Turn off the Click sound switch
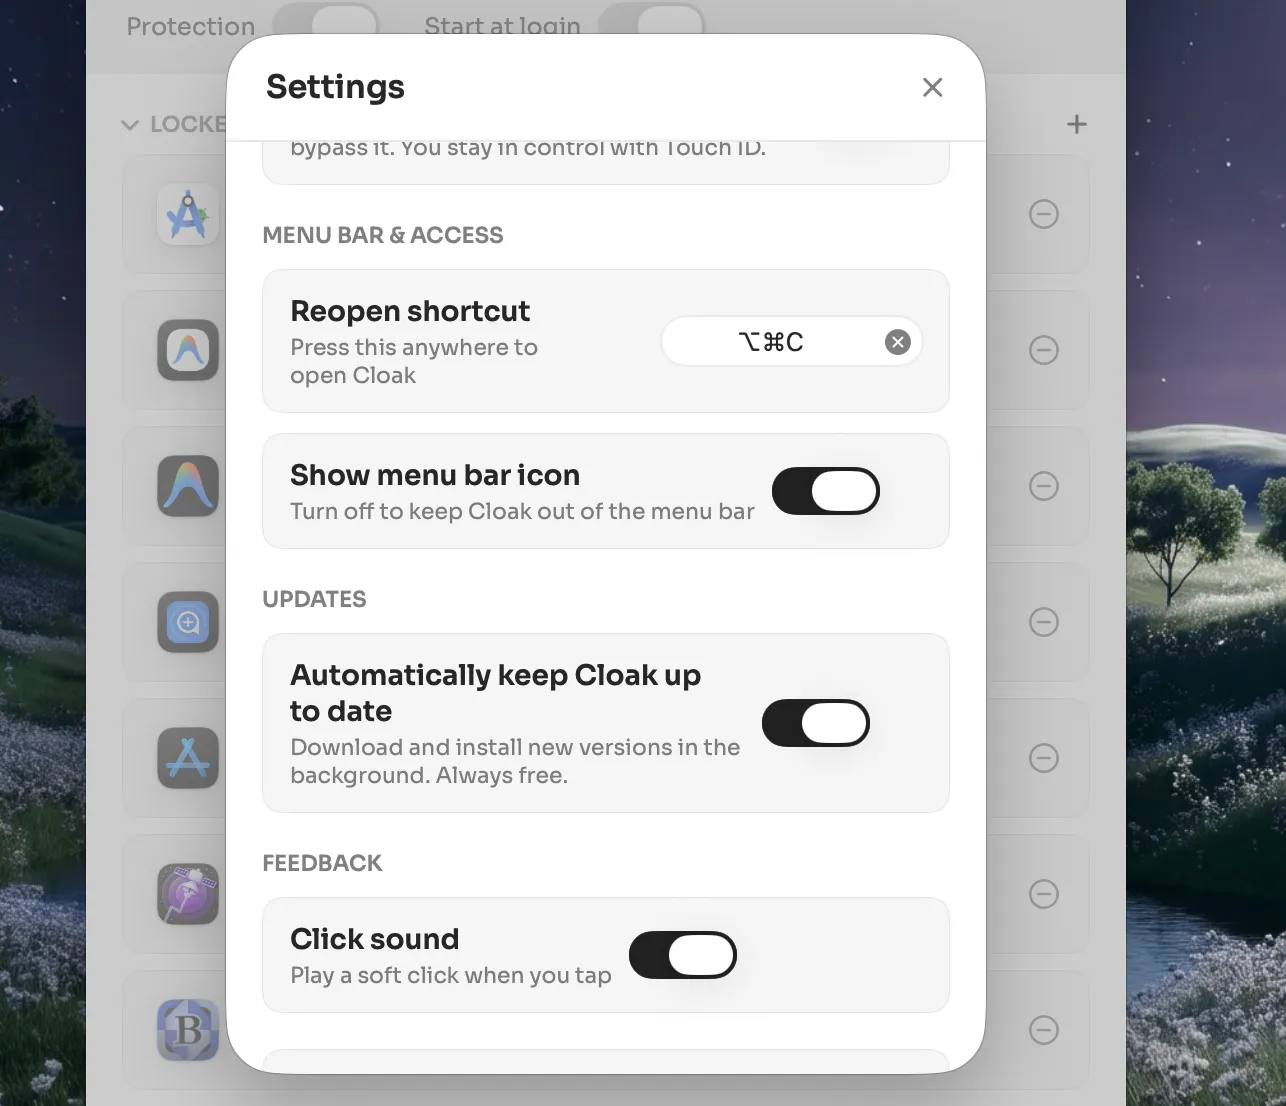This screenshot has height=1106, width=1286. click(x=683, y=955)
